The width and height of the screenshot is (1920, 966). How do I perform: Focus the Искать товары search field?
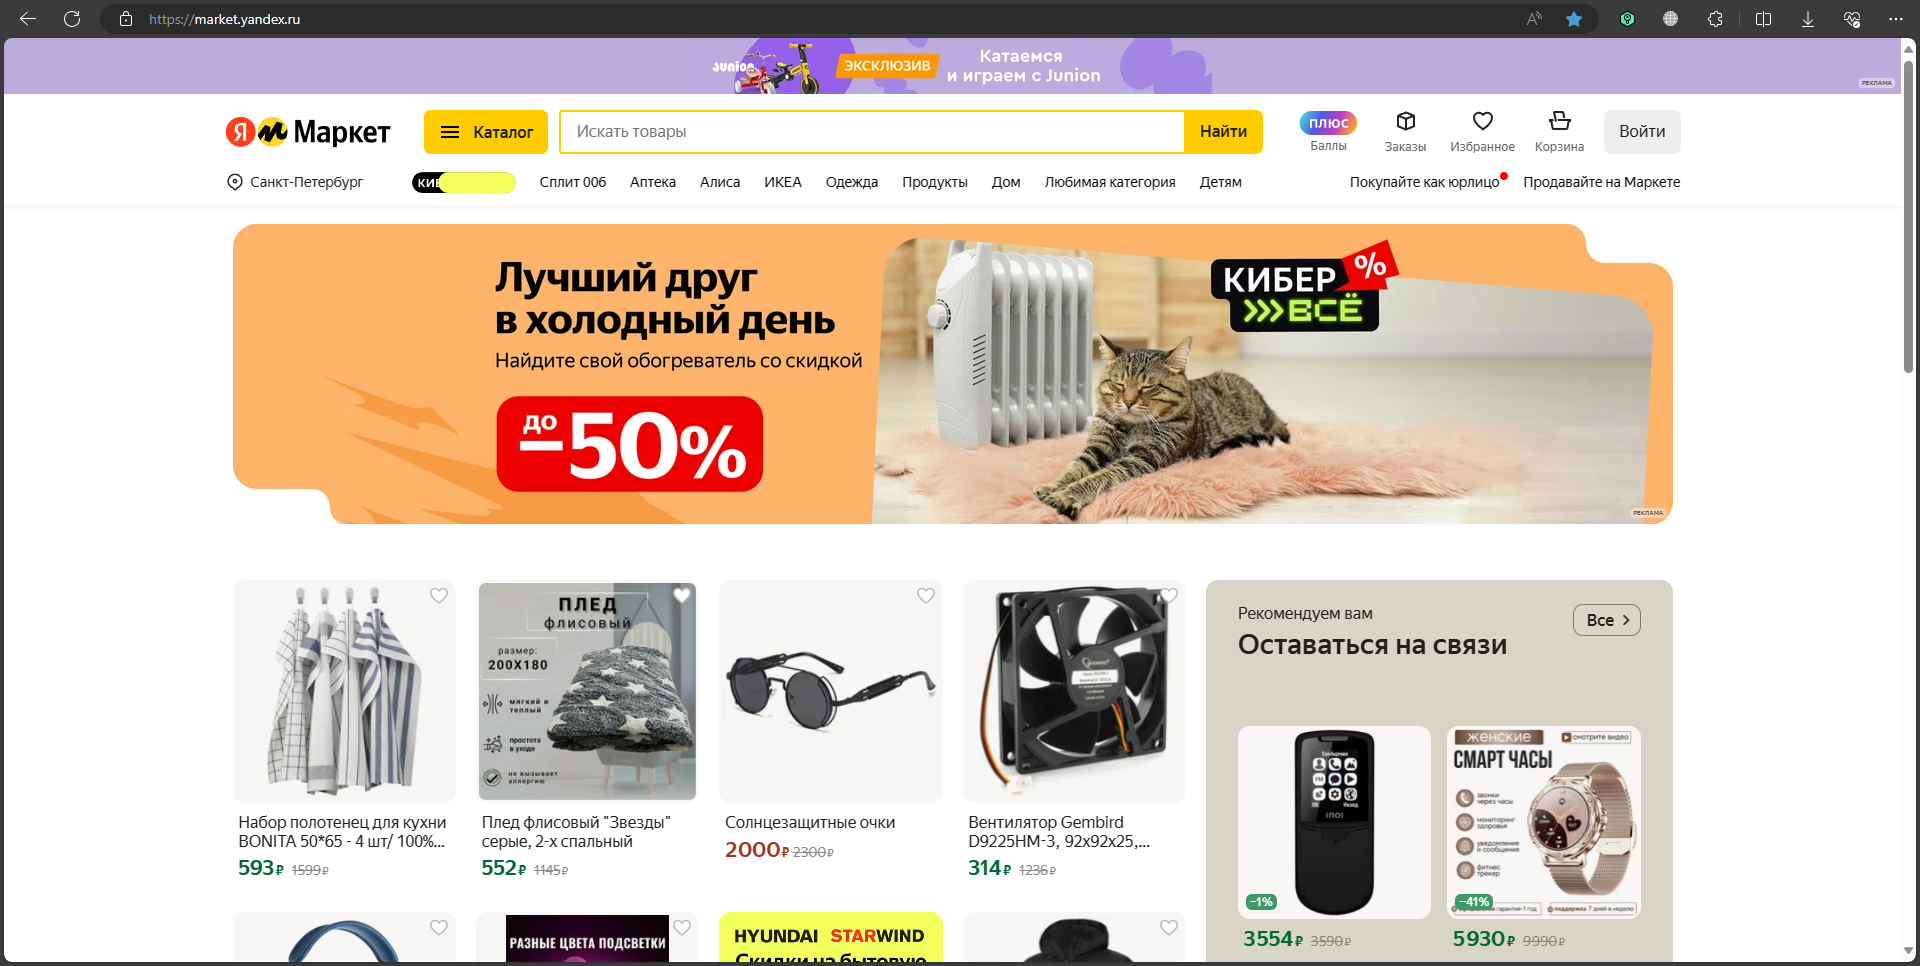pos(872,132)
